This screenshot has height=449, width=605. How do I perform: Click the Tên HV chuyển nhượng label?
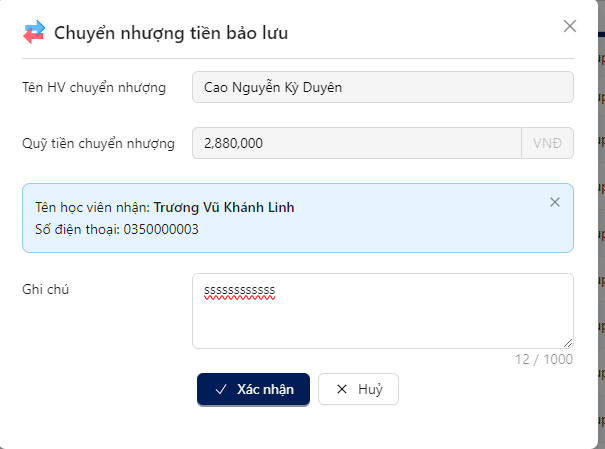click(94, 88)
